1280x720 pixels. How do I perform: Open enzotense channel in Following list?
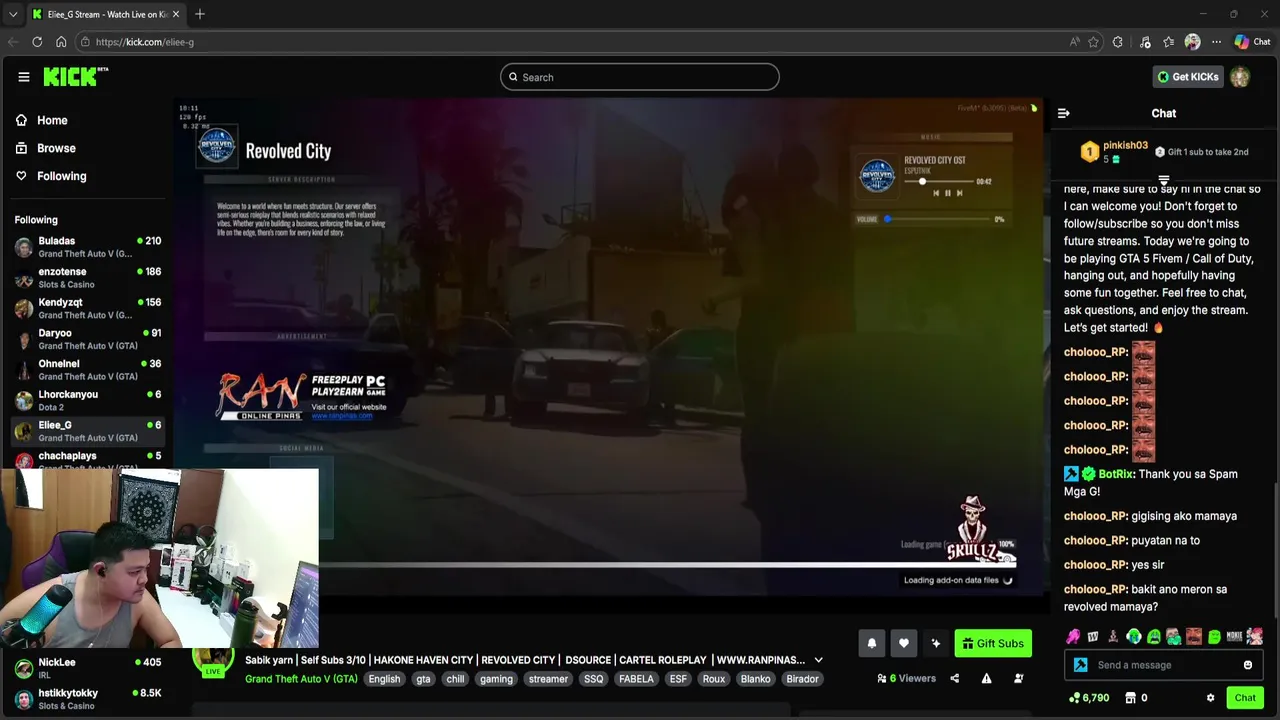[88, 278]
